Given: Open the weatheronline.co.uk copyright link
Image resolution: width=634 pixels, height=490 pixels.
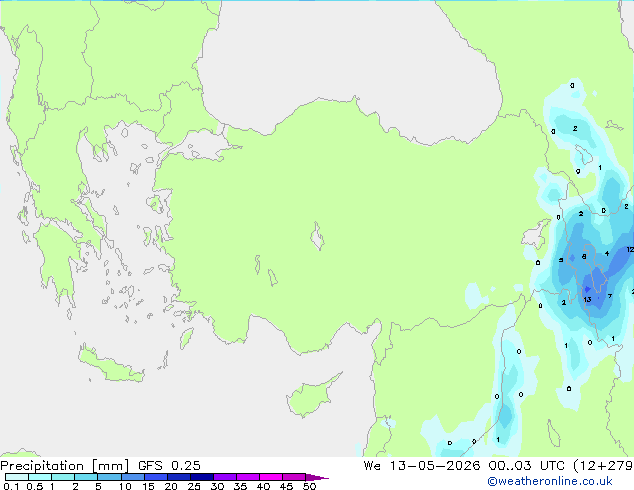Looking at the screenshot, I should point(550,481).
